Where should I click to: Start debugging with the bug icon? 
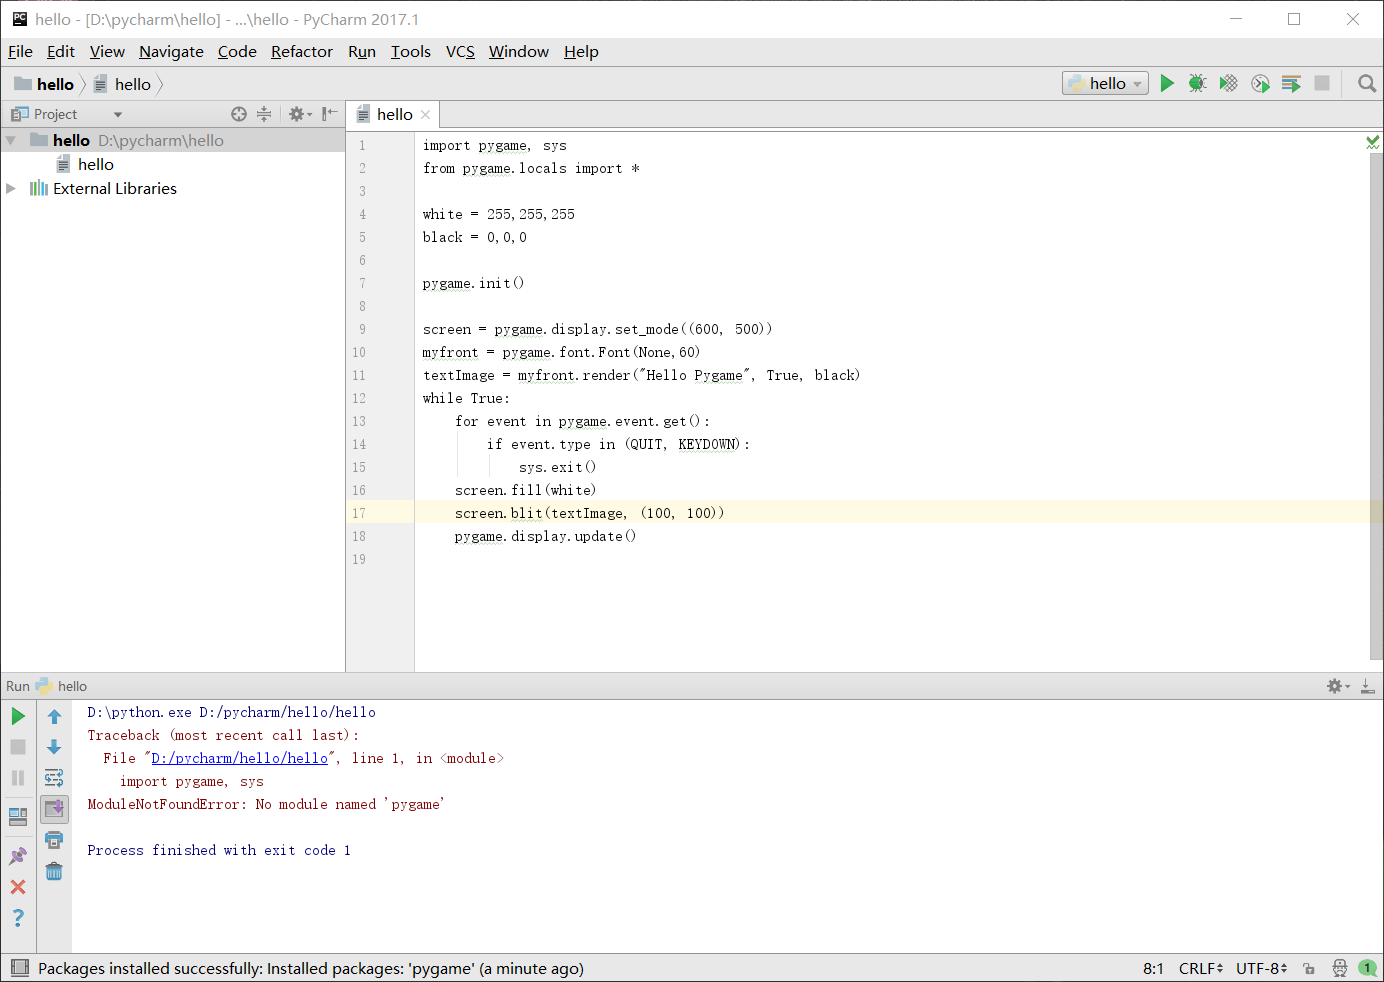pos(1197,84)
